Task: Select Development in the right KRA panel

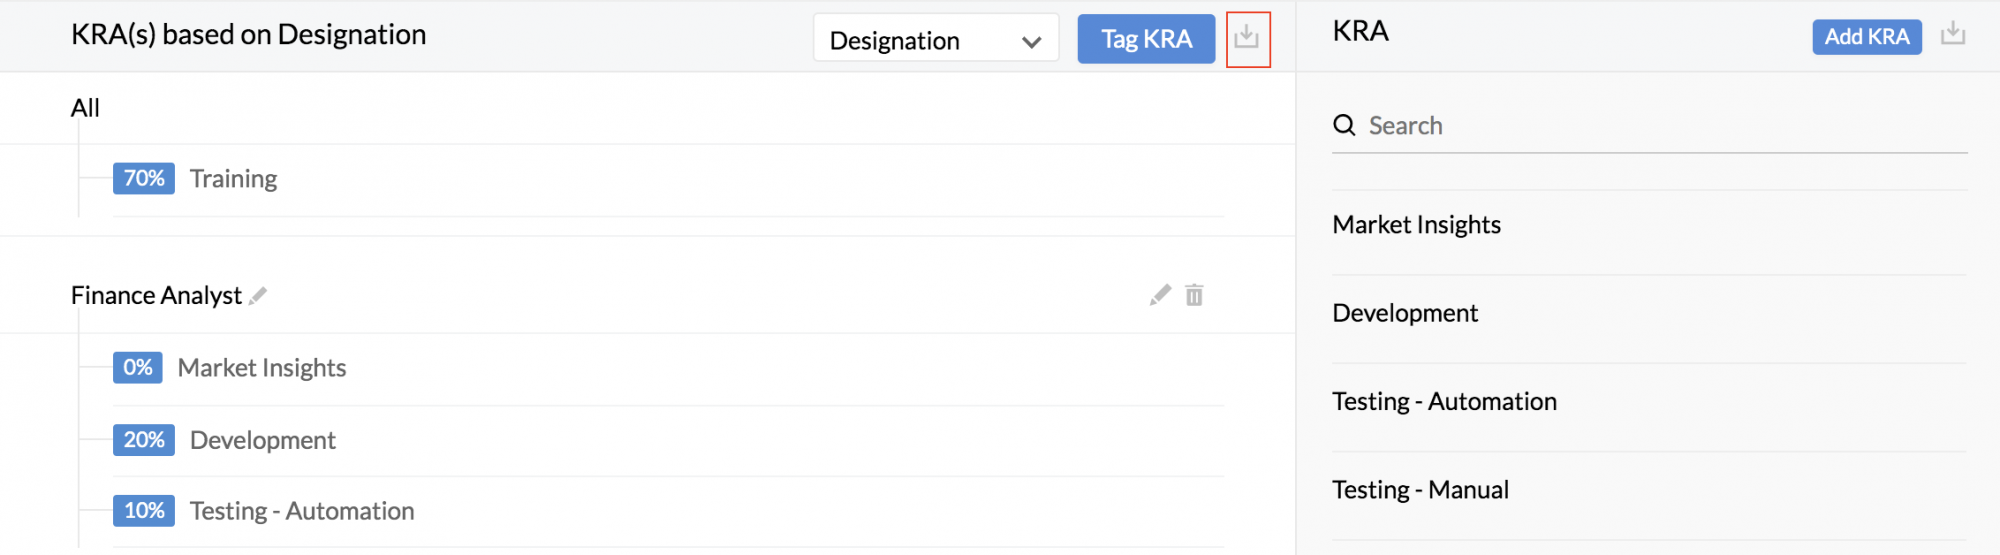Action: 1405,313
